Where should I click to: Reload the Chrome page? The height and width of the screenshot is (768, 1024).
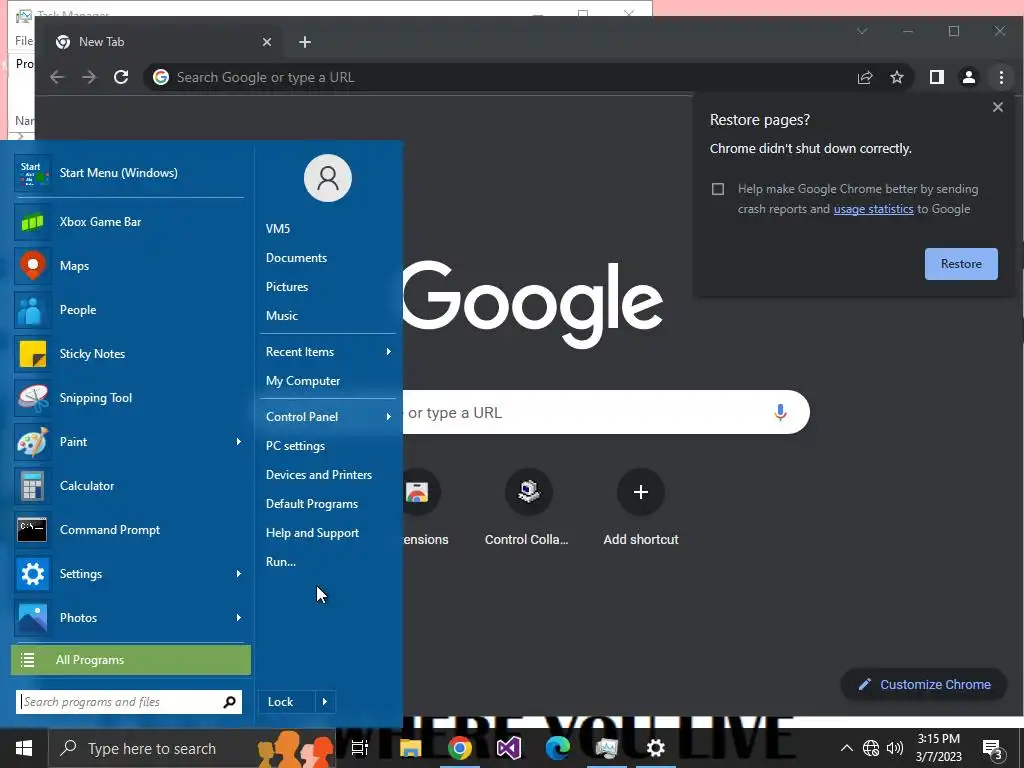(121, 77)
